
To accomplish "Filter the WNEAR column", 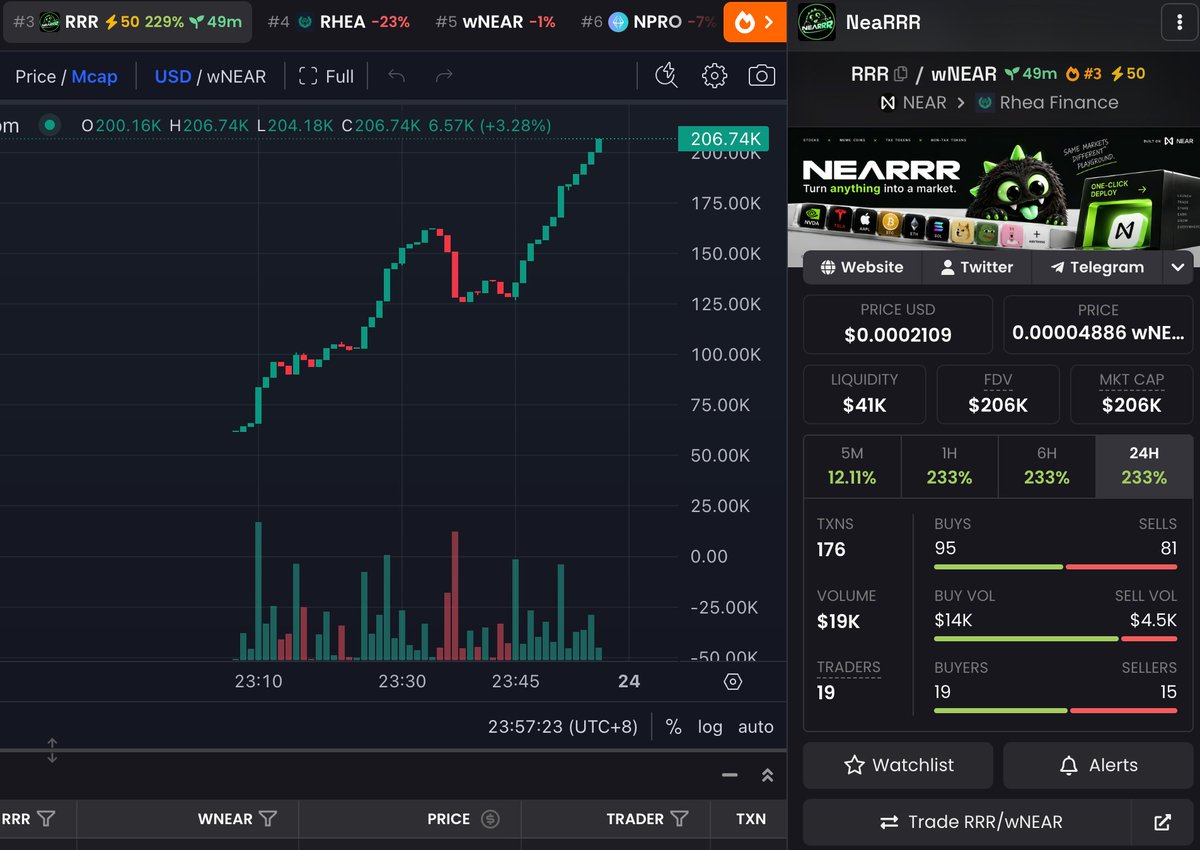I will (x=268, y=819).
